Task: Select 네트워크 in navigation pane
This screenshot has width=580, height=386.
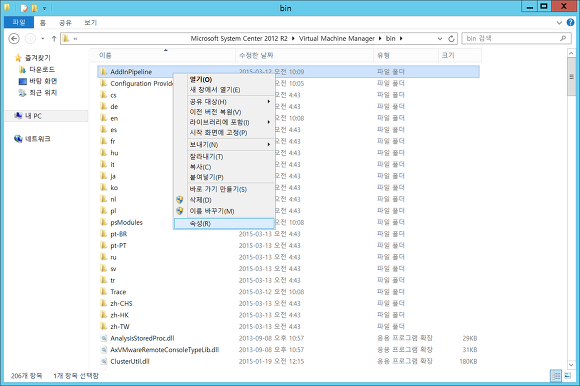Action: click(x=32, y=139)
